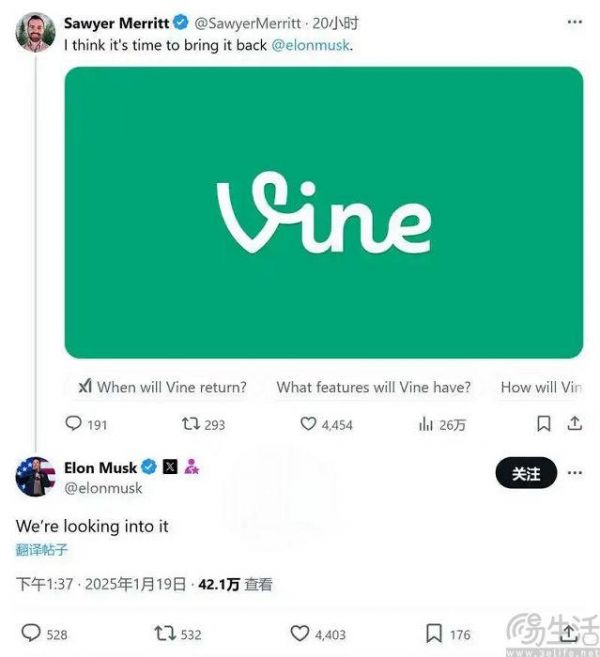This screenshot has height=657, width=600.
Task: Like Elon Musk's reply
Action: click(x=300, y=633)
